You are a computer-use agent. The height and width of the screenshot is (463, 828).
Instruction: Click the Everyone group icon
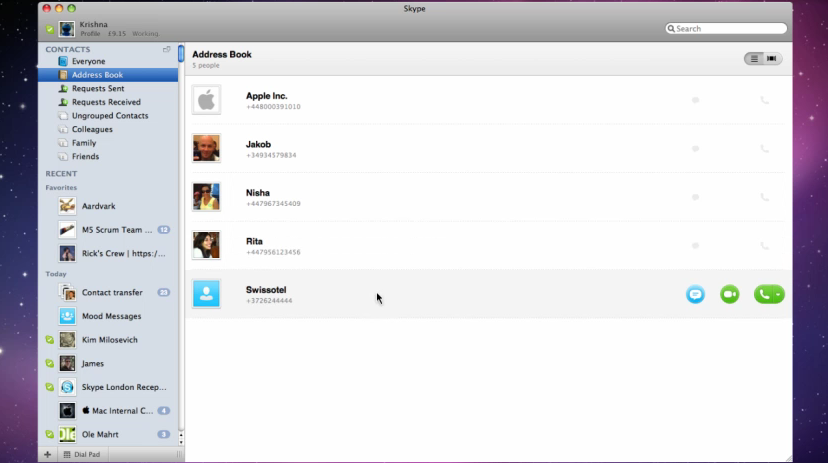63,61
